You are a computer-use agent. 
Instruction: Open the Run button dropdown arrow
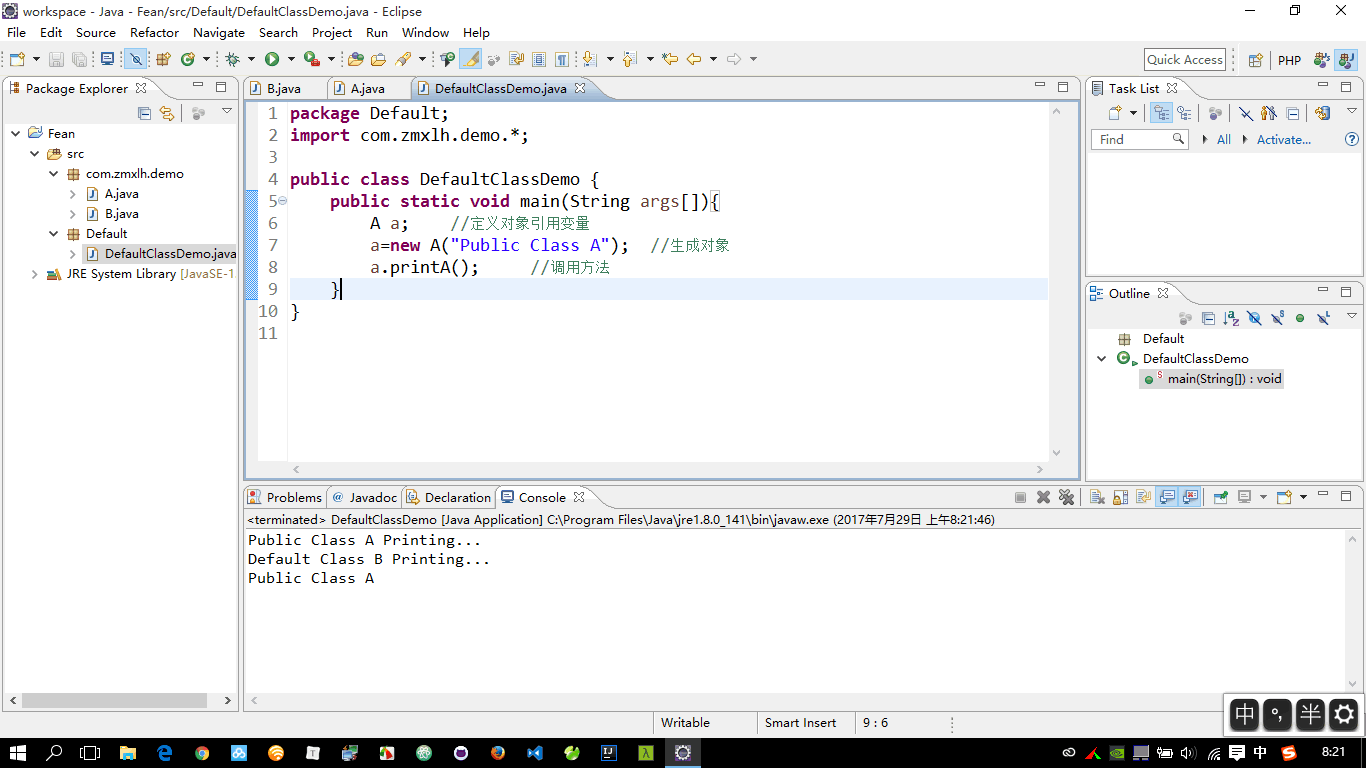pos(291,59)
